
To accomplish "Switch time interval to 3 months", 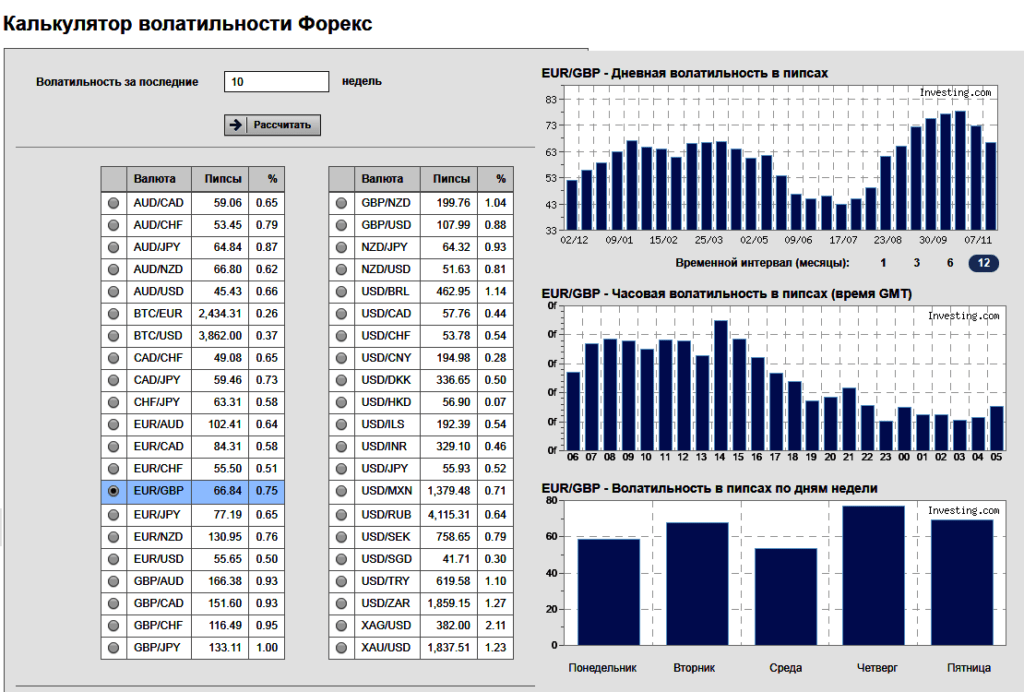I will [916, 263].
